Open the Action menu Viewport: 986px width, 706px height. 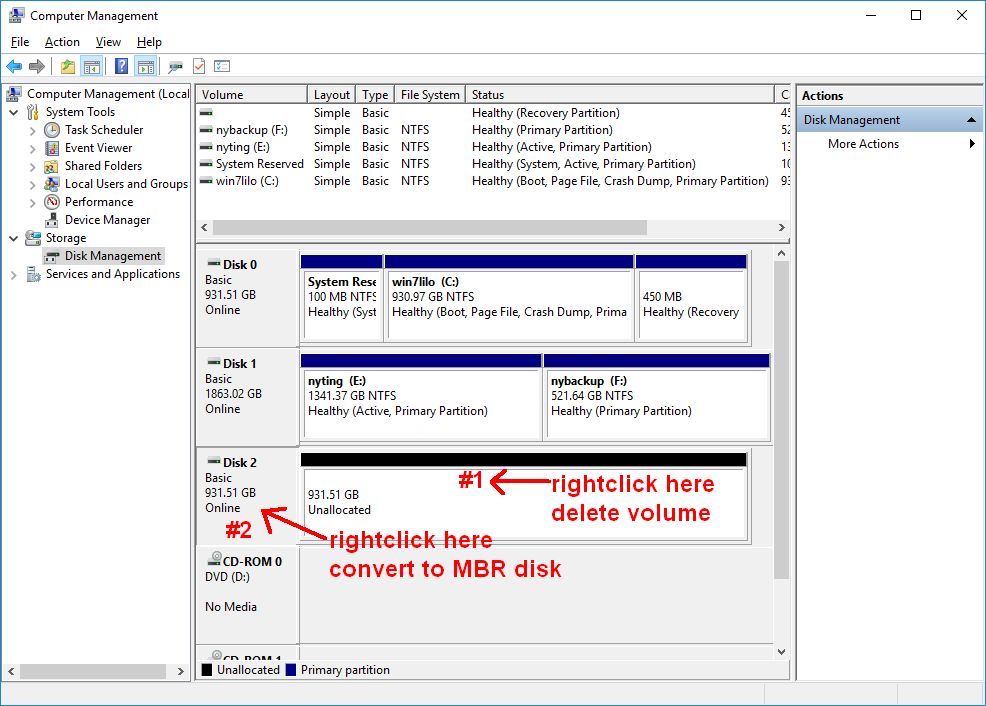point(62,42)
